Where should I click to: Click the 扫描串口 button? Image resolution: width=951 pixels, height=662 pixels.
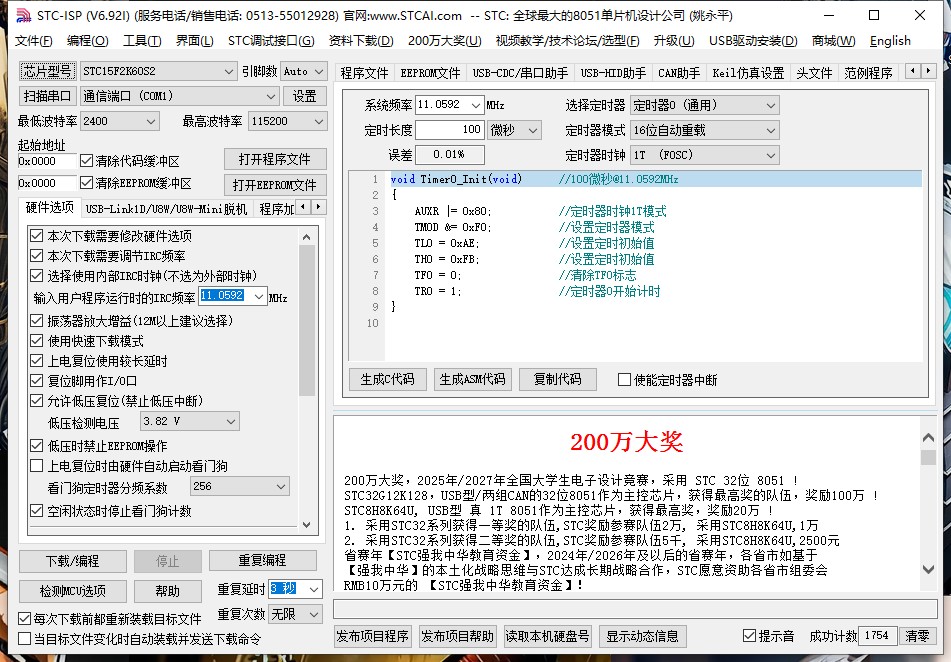(x=47, y=96)
